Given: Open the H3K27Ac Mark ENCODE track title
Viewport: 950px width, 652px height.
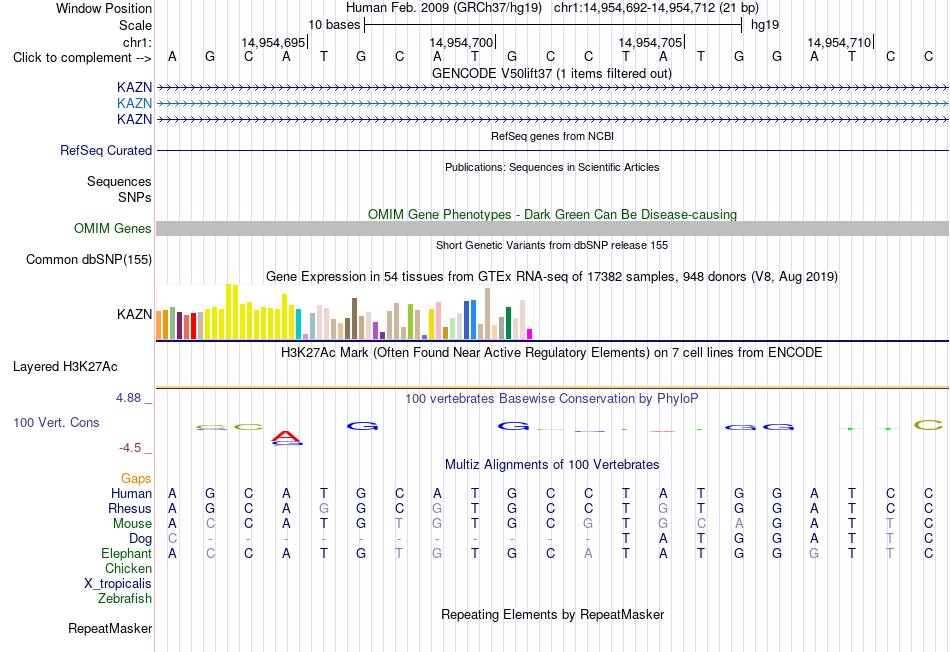Looking at the screenshot, I should pos(552,353).
